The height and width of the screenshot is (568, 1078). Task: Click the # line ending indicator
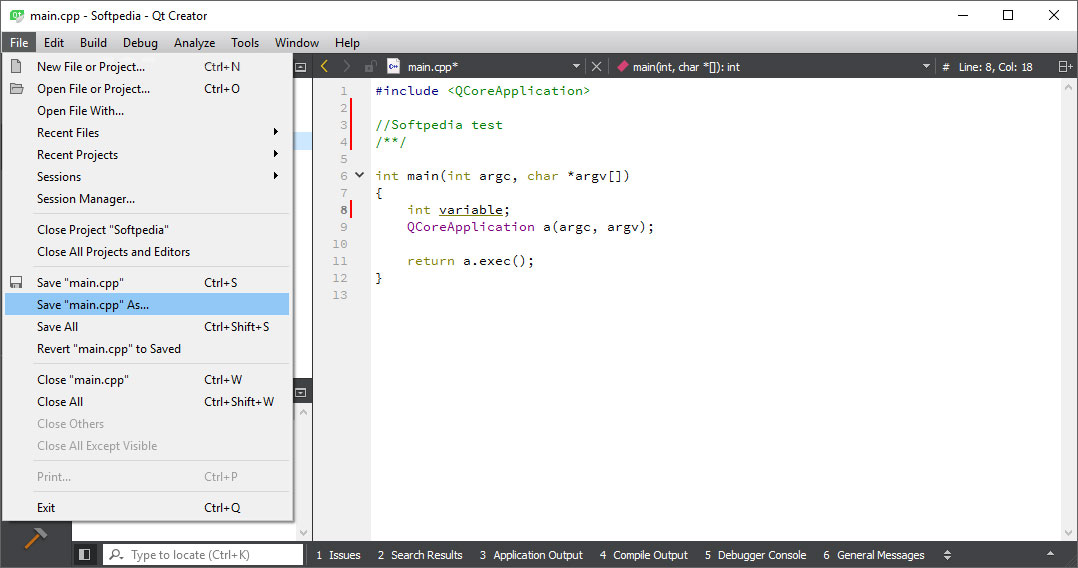946,67
